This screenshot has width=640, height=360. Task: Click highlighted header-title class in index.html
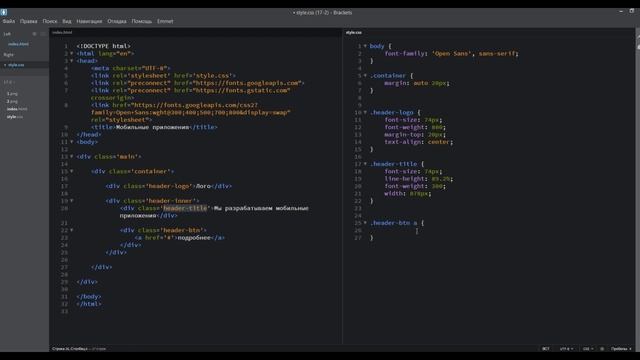click(185, 208)
